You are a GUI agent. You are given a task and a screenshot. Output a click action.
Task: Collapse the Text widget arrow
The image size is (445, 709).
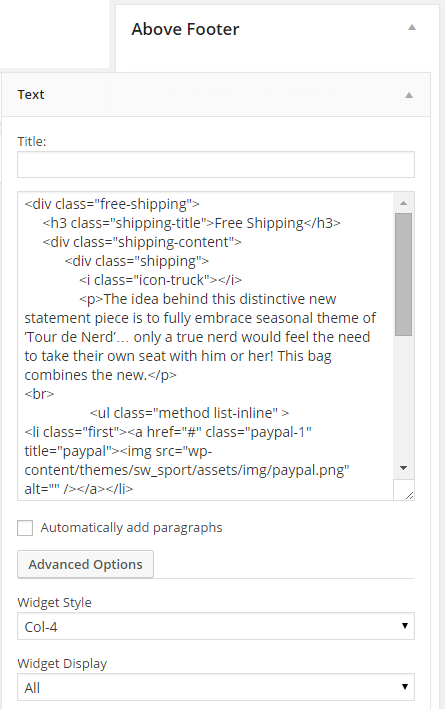click(x=409, y=95)
